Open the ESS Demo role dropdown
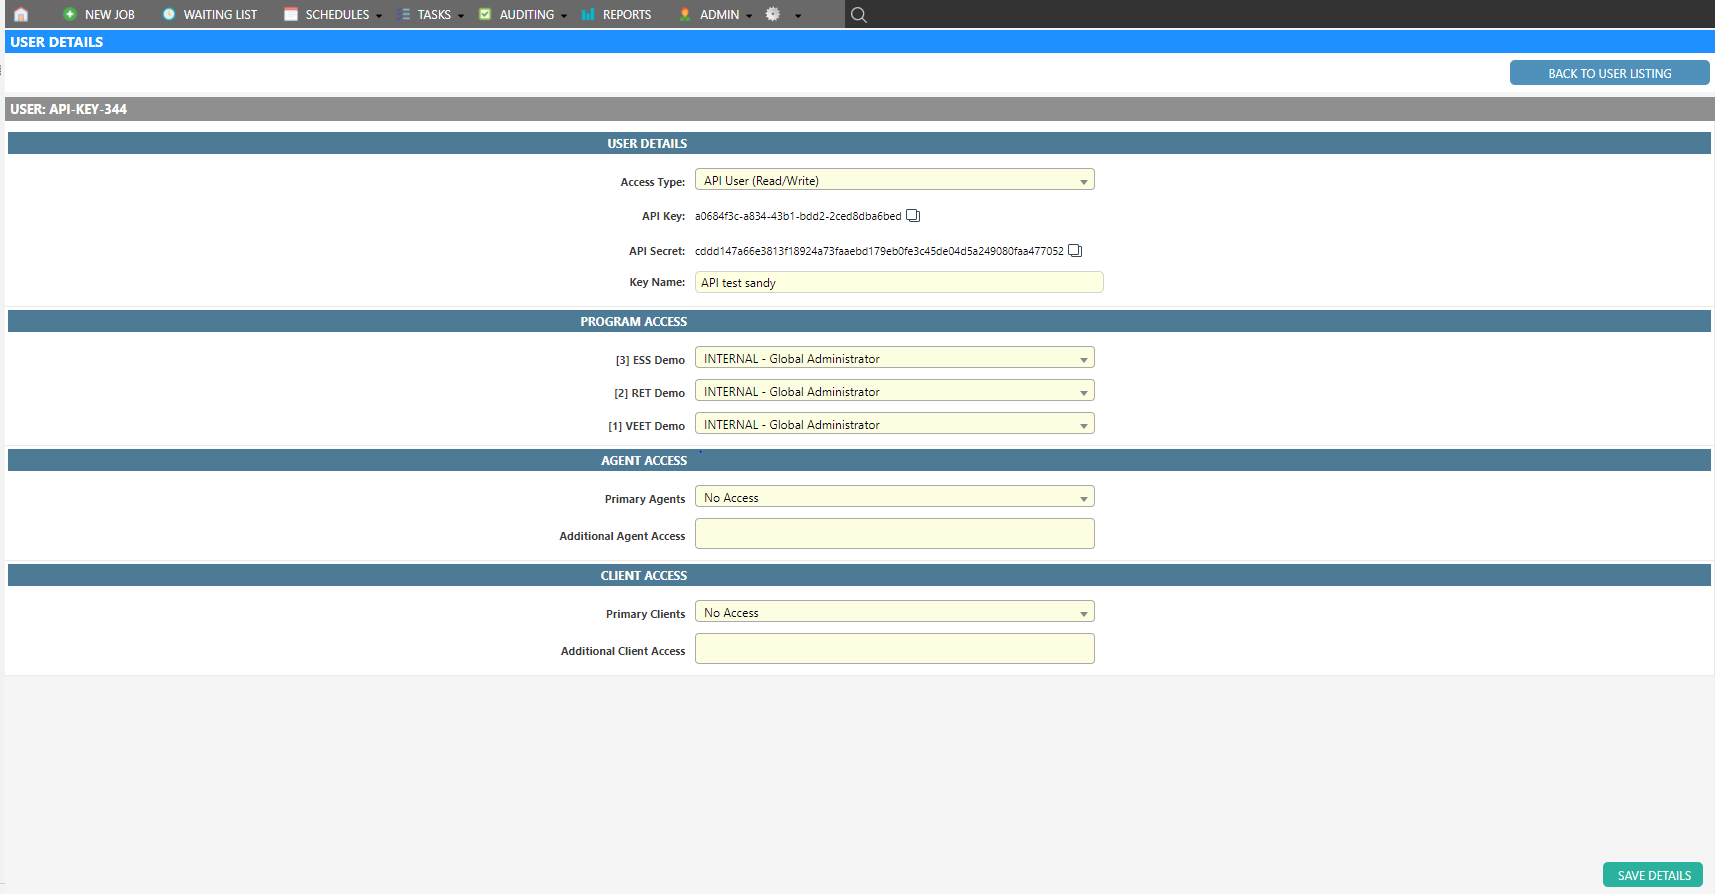Image resolution: width=1715 pixels, height=894 pixels. 894,359
